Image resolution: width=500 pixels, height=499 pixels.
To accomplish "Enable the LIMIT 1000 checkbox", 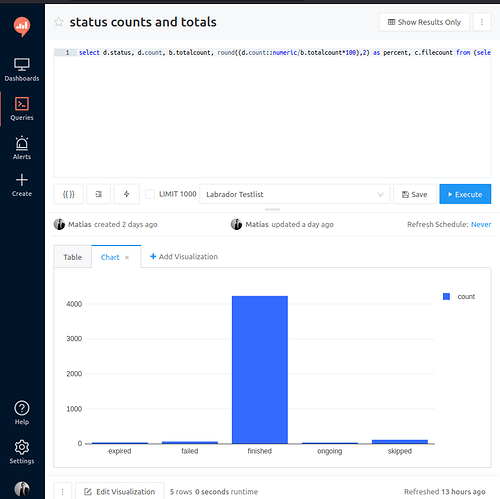I will [x=150, y=194].
